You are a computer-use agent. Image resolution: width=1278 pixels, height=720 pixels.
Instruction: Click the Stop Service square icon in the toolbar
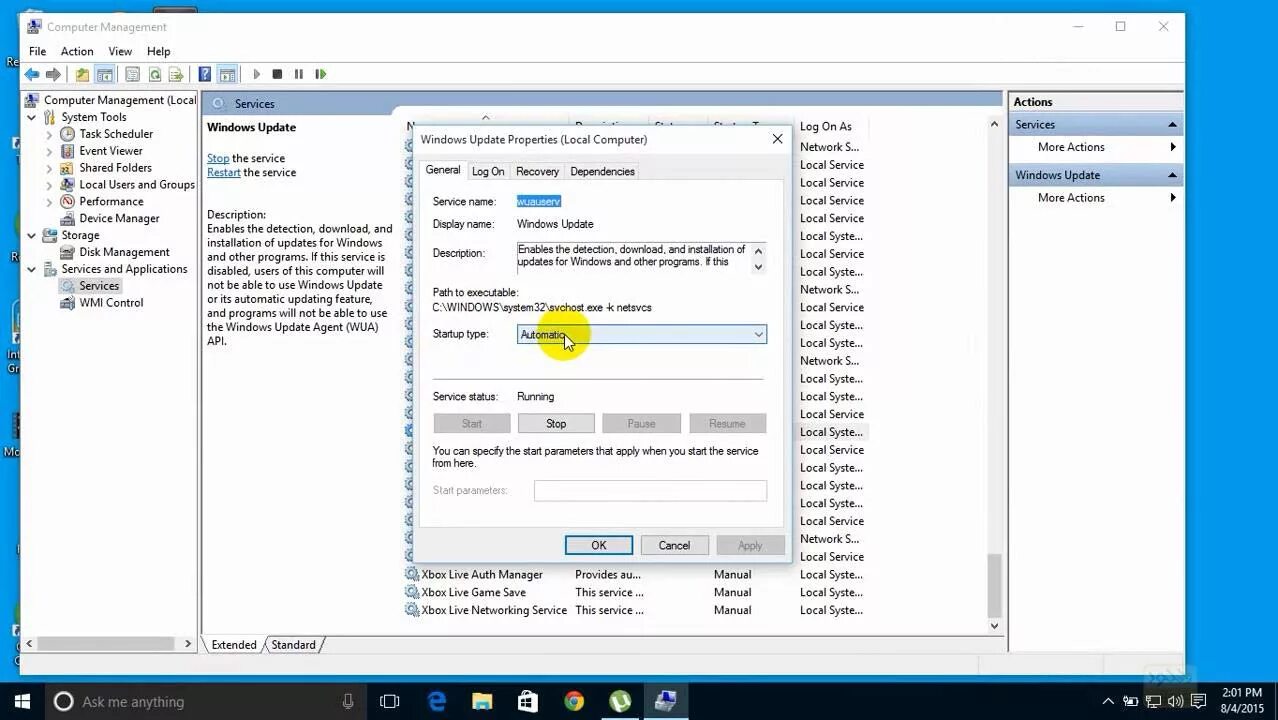[277, 74]
